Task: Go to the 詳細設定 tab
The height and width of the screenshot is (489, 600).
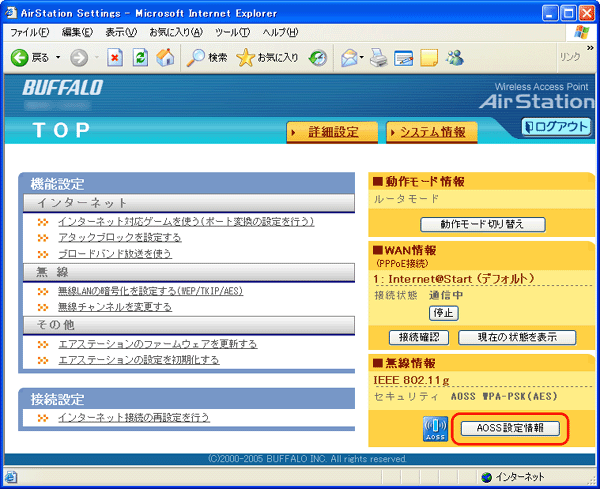Action: [332, 132]
